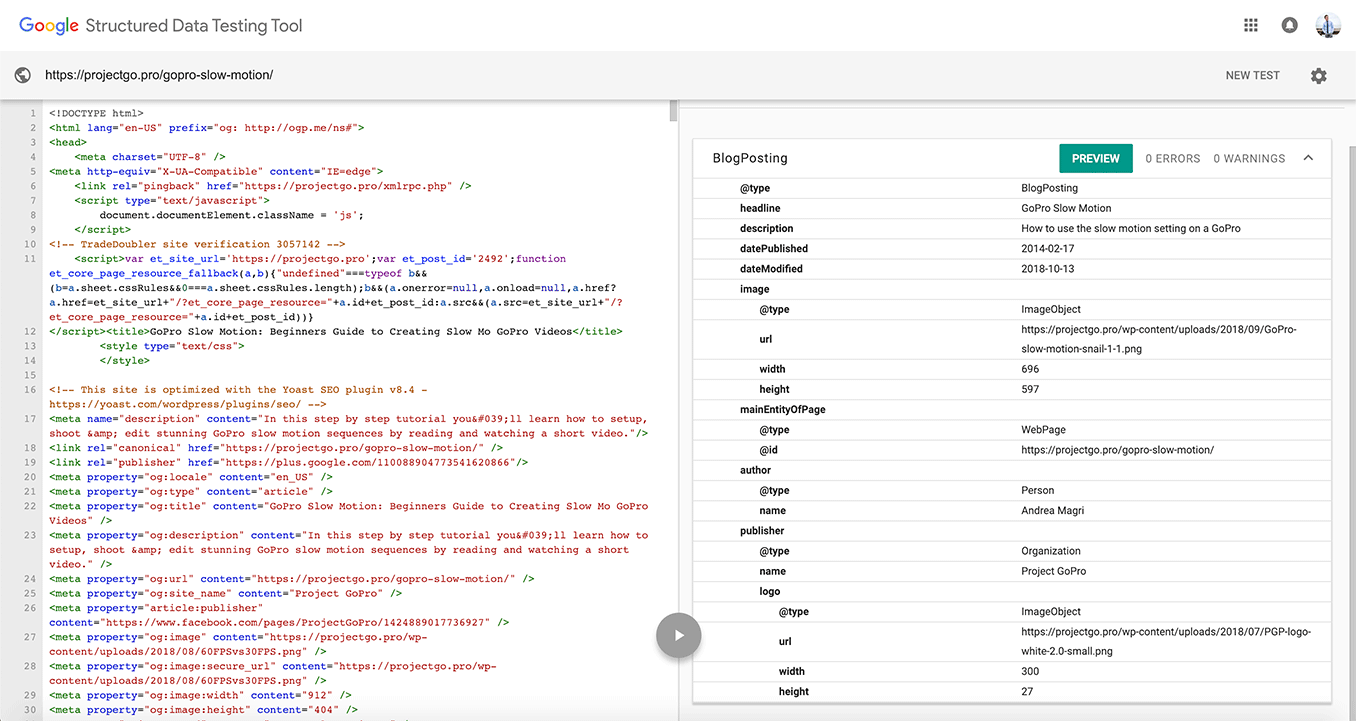Viewport: 1356px width, 721px height.
Task: Click the mainEntityOfPage @id URL value
Action: 1117,450
